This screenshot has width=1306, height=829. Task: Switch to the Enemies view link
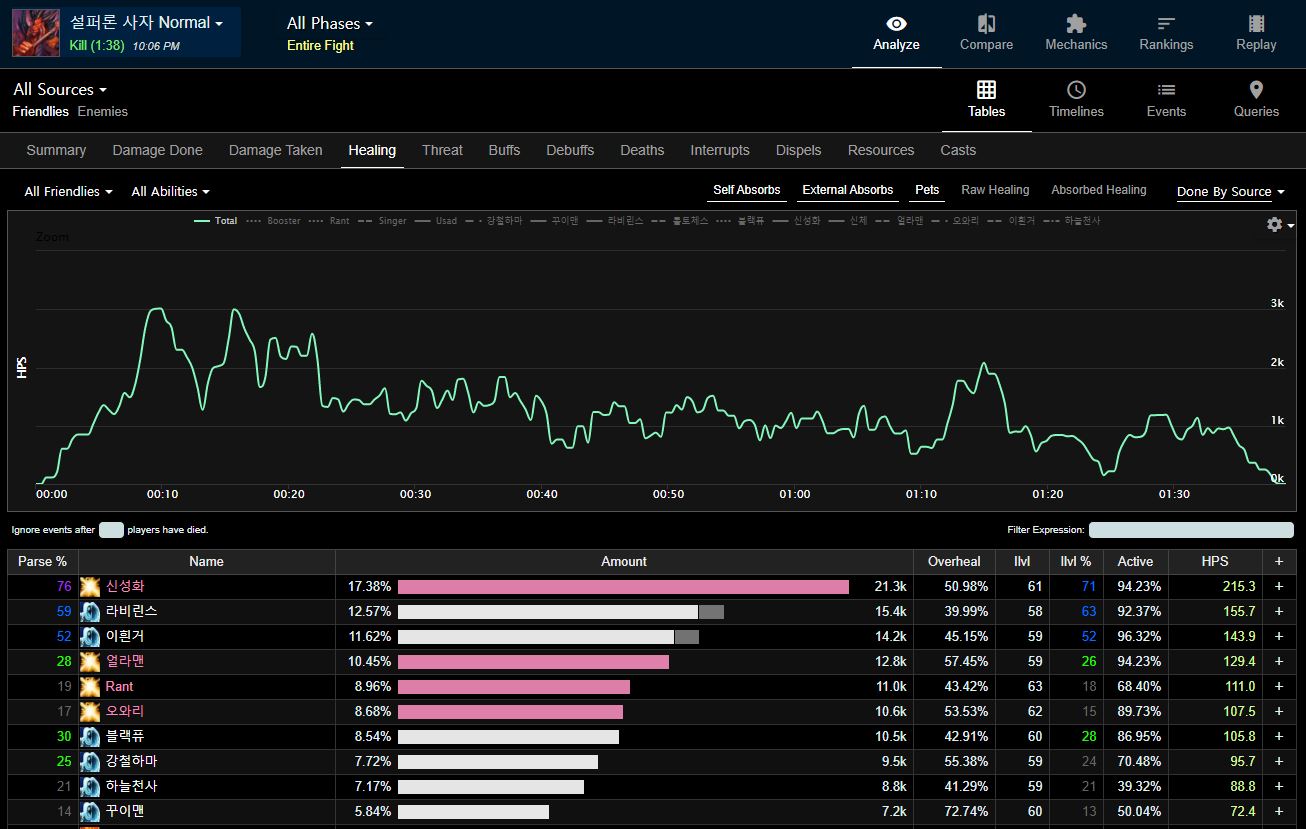[103, 112]
